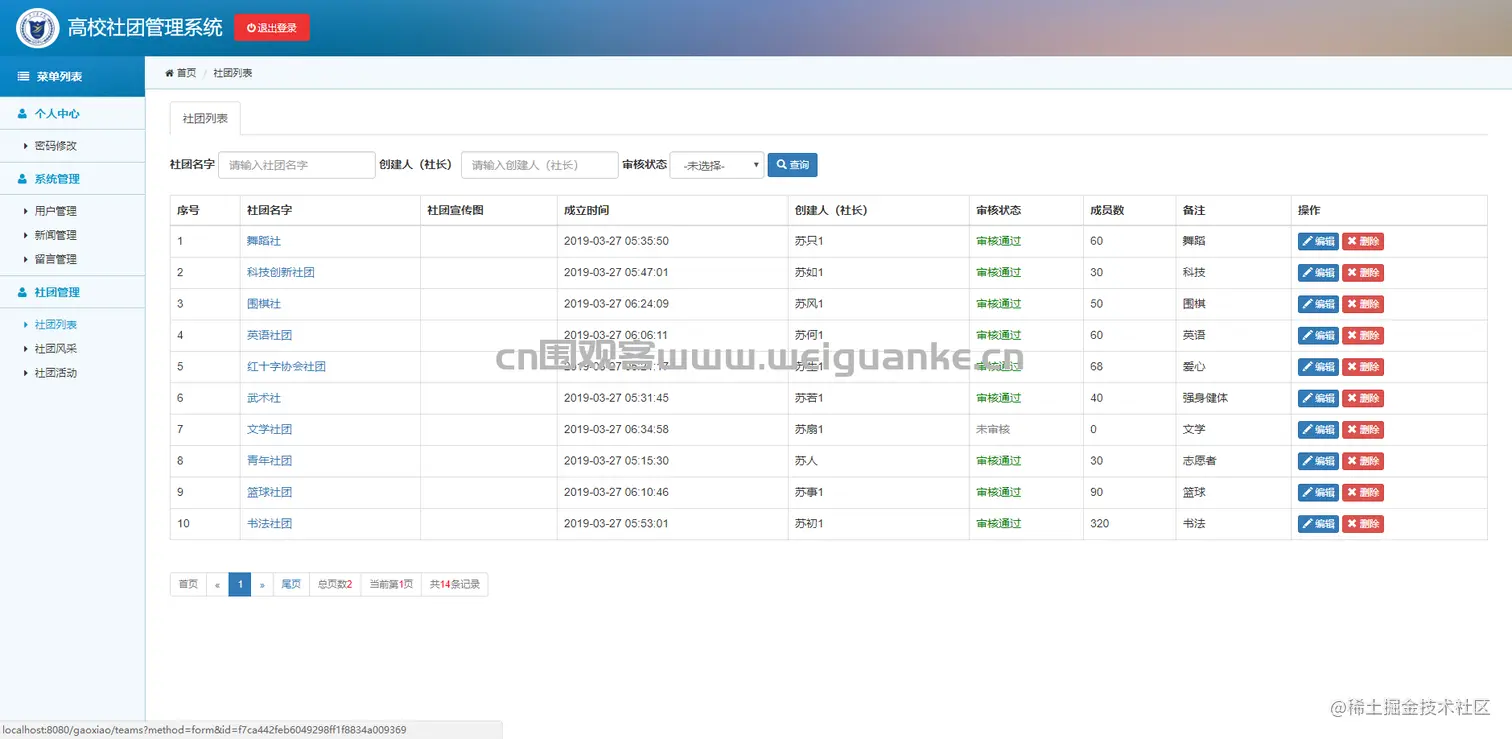Delete the 红十字协会社团 row
The image size is (1512, 739).
[1363, 367]
